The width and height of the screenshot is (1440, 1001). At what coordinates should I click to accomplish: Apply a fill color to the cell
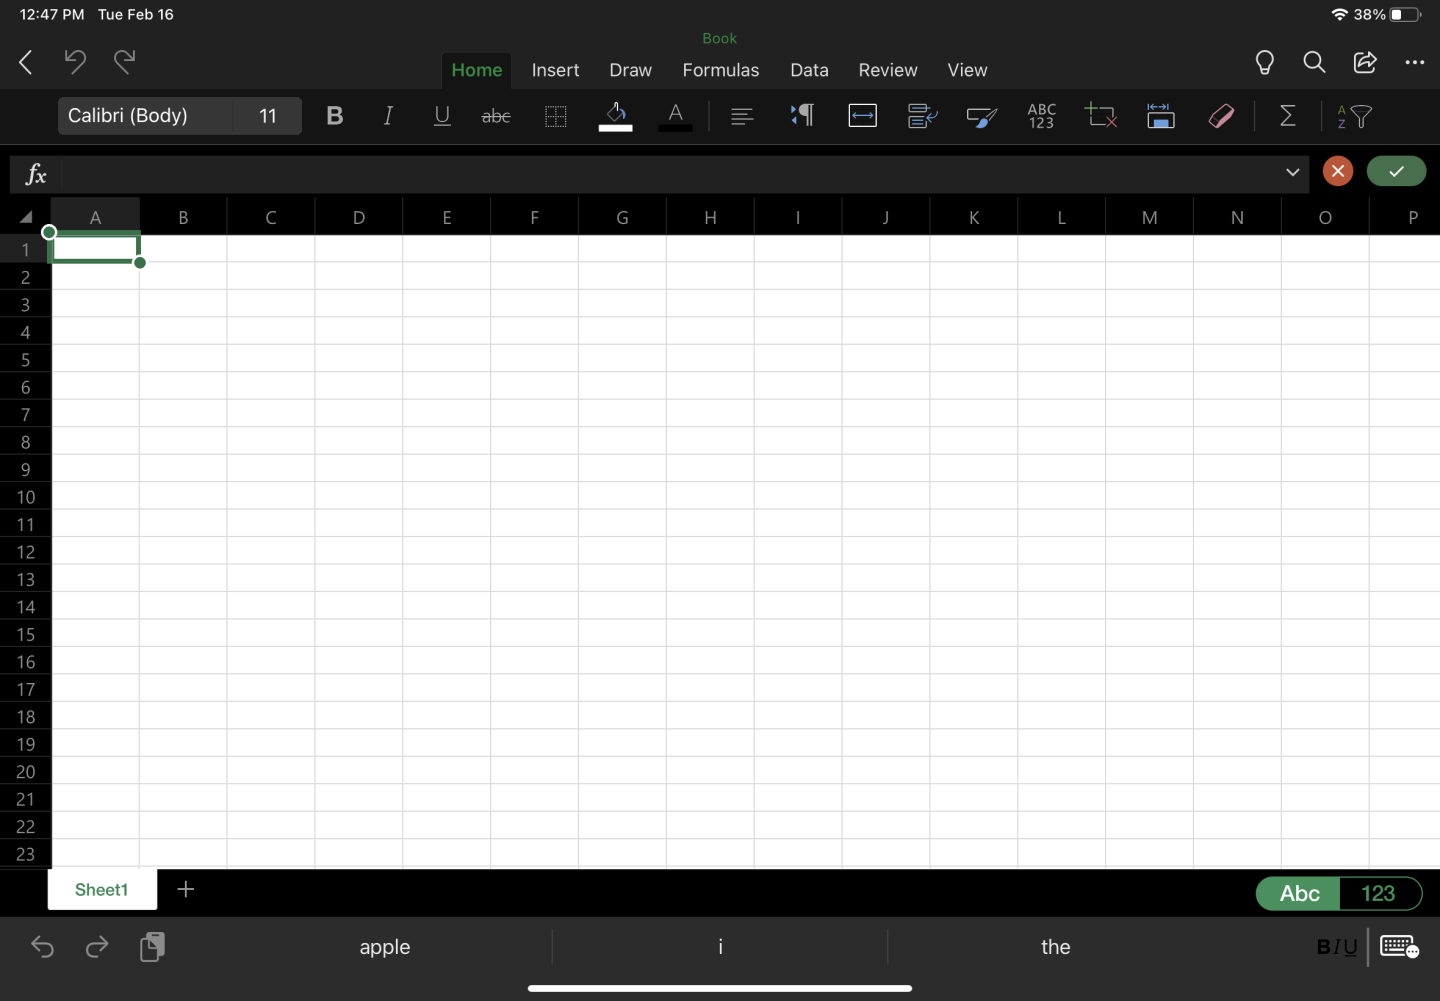pos(615,116)
